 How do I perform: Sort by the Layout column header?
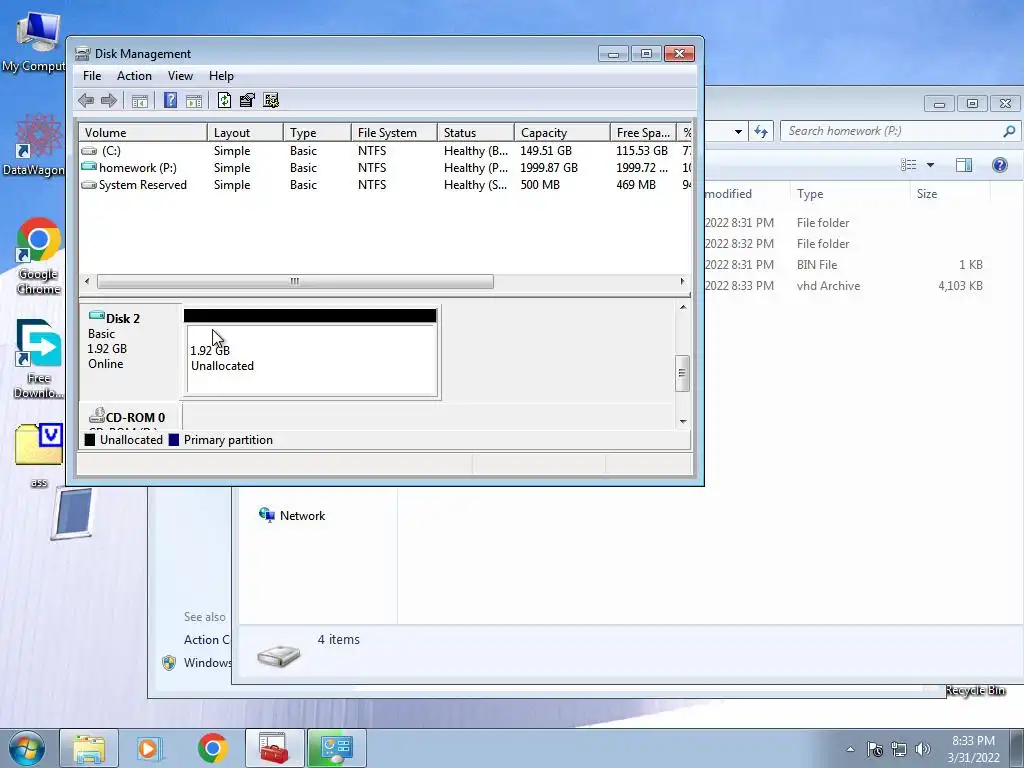coord(245,133)
